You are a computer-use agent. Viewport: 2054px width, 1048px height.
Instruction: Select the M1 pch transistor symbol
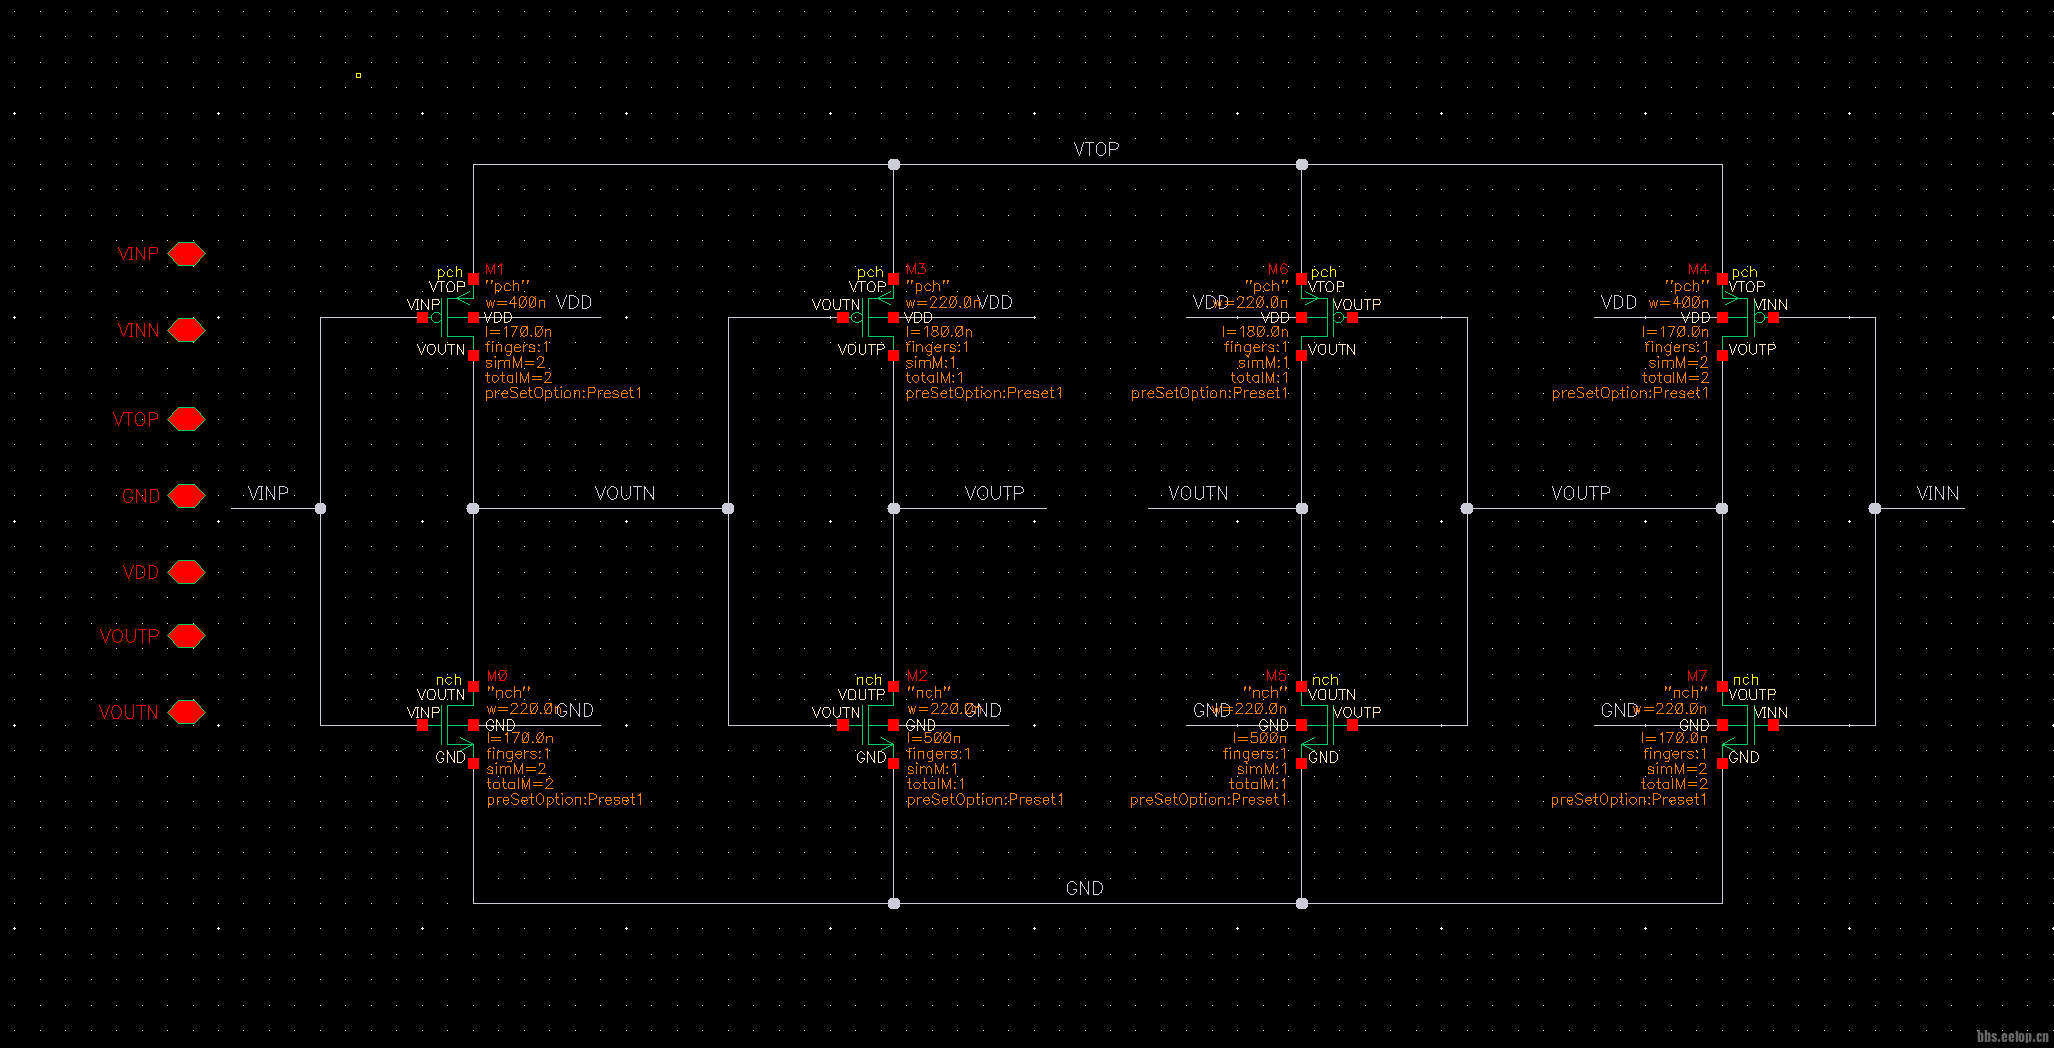pos(457,318)
